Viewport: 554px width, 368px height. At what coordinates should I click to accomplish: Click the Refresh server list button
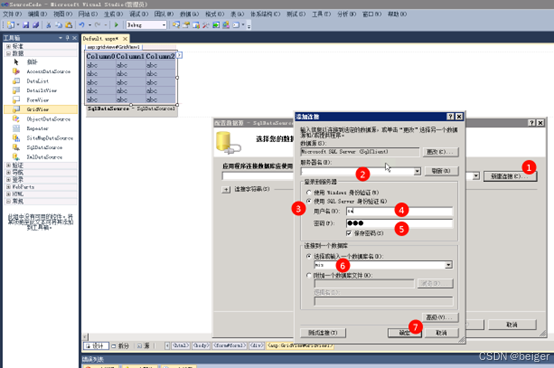pyautogui.click(x=441, y=171)
